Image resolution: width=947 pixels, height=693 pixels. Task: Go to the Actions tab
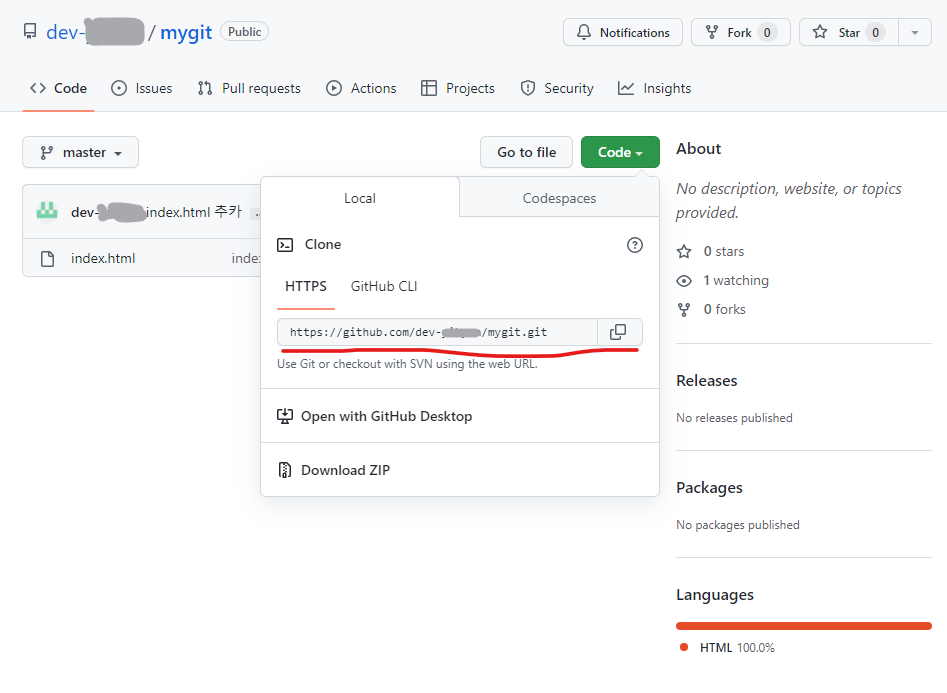(x=361, y=88)
